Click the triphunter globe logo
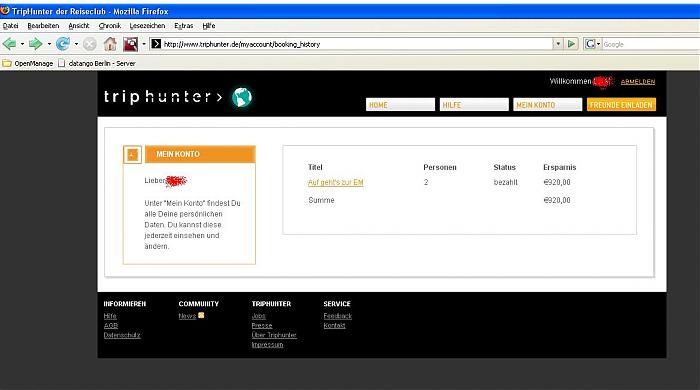Viewport: 700px width, 390px height. point(242,97)
